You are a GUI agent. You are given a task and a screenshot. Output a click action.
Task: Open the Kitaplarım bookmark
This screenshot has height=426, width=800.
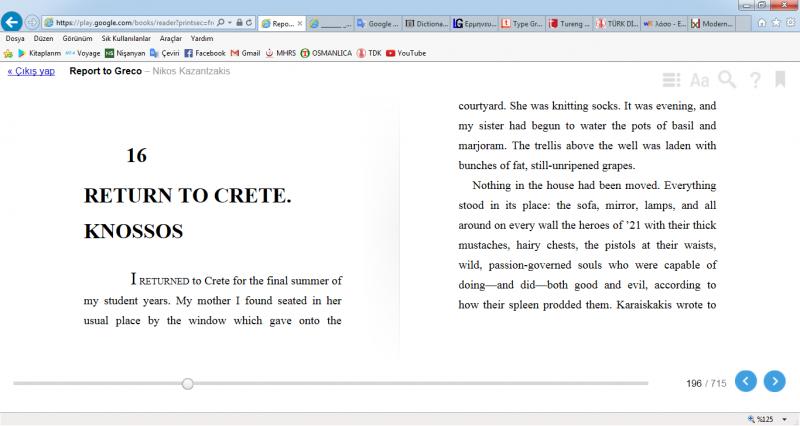39,53
